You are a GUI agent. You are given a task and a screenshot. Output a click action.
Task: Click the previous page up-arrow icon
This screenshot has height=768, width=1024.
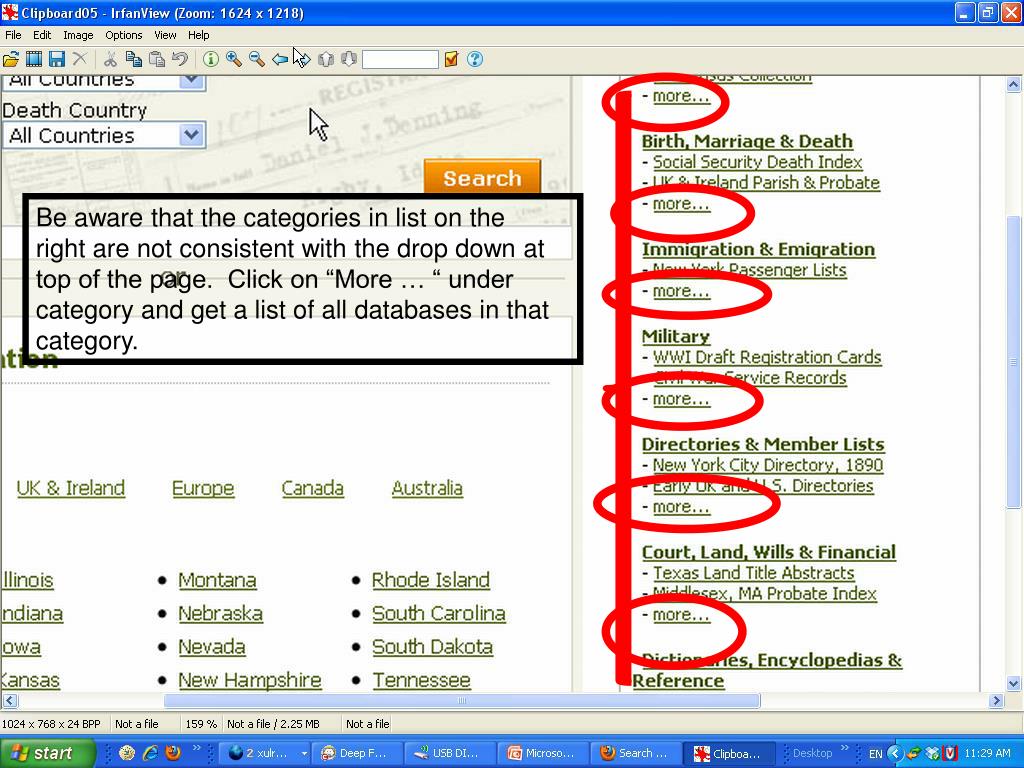click(x=326, y=59)
